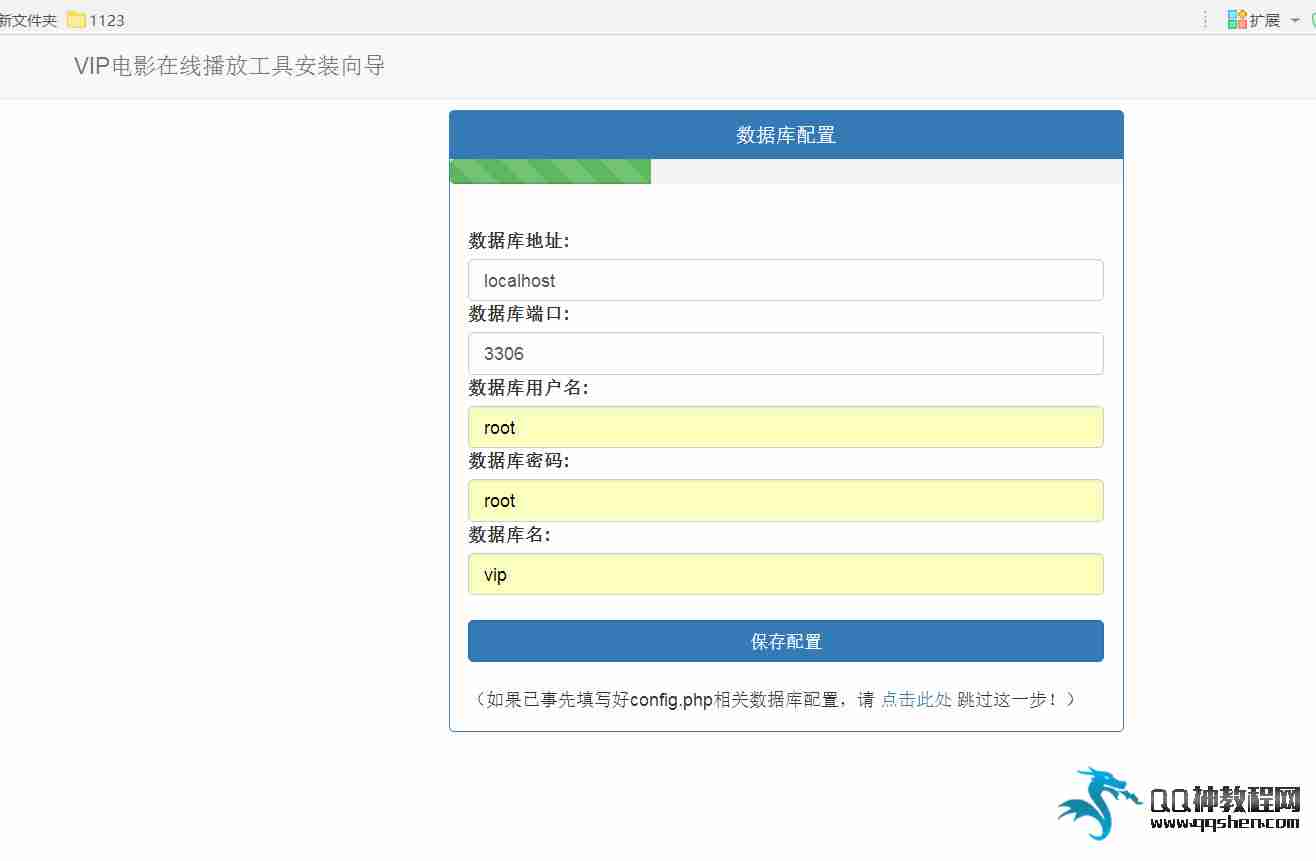This screenshot has width=1316, height=861.
Task: Click the 数据库密码 label
Action: [519, 461]
